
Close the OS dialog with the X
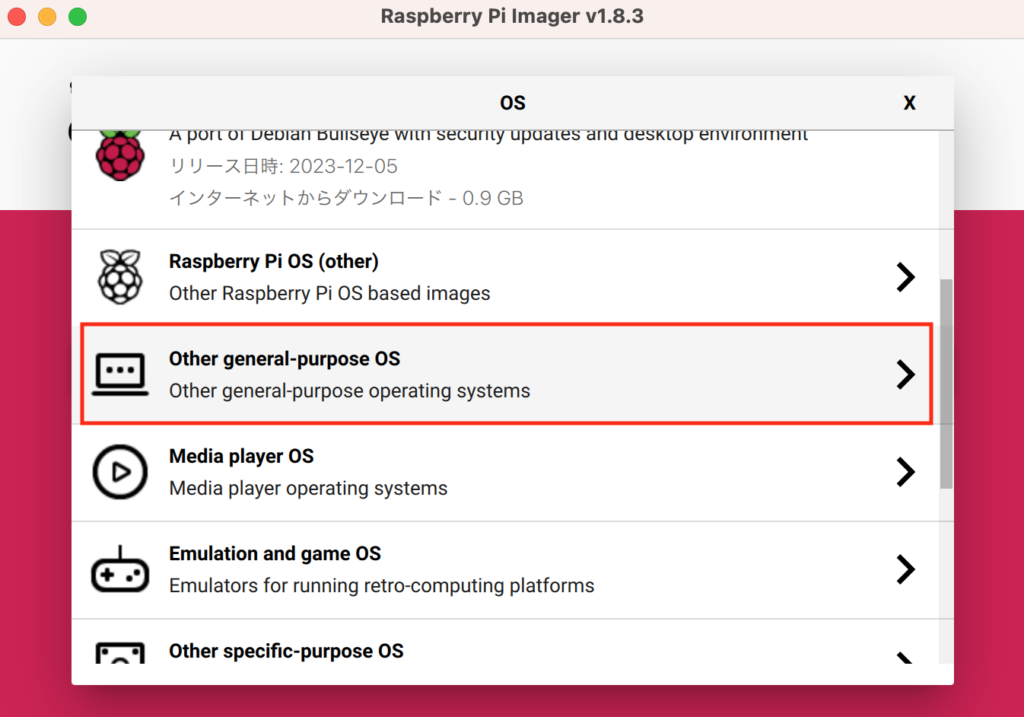tap(909, 103)
